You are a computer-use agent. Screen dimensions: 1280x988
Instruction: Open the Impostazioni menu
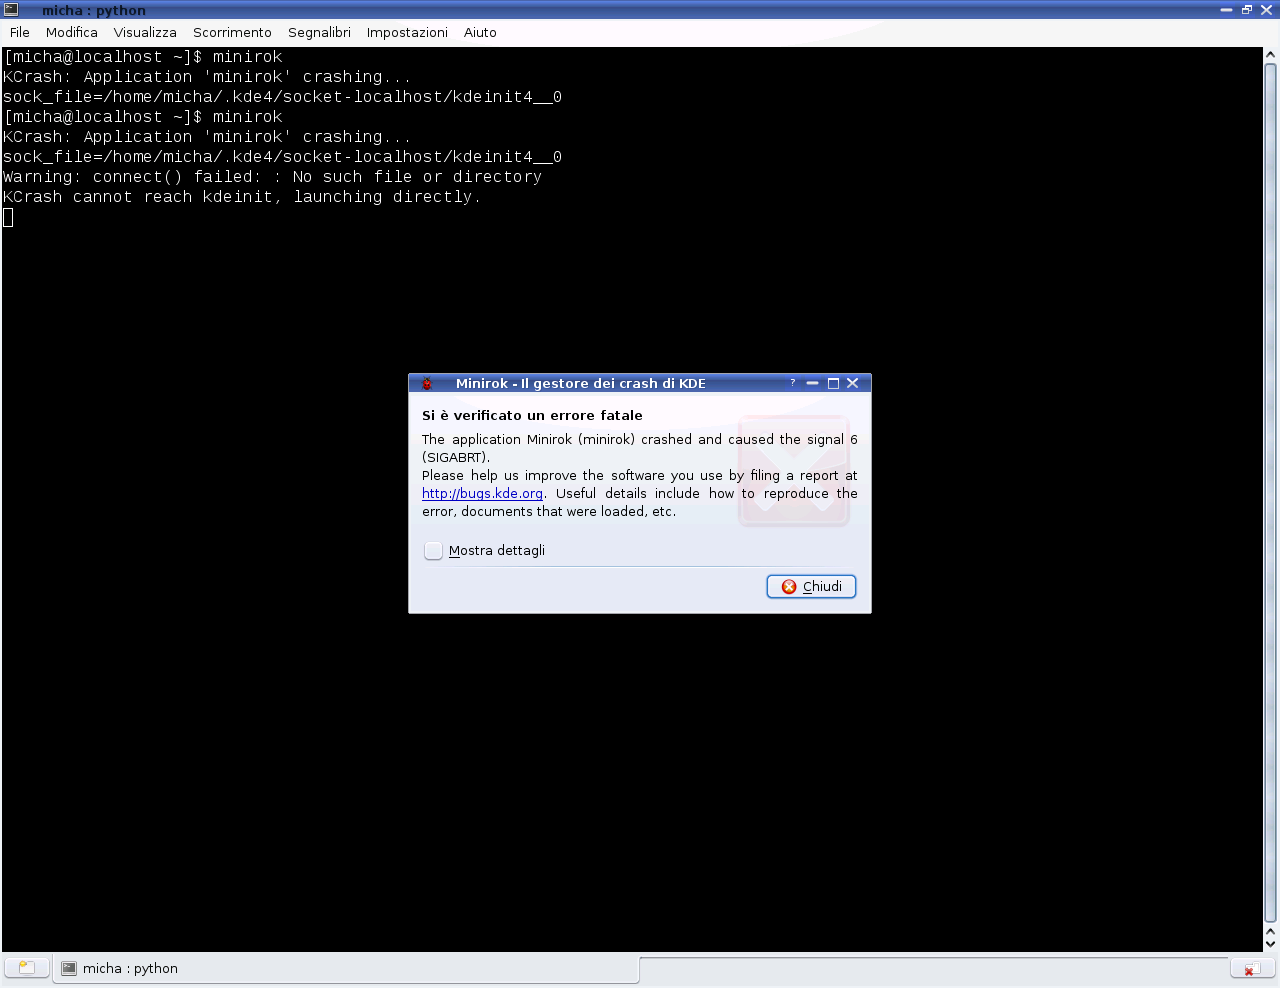tap(407, 32)
